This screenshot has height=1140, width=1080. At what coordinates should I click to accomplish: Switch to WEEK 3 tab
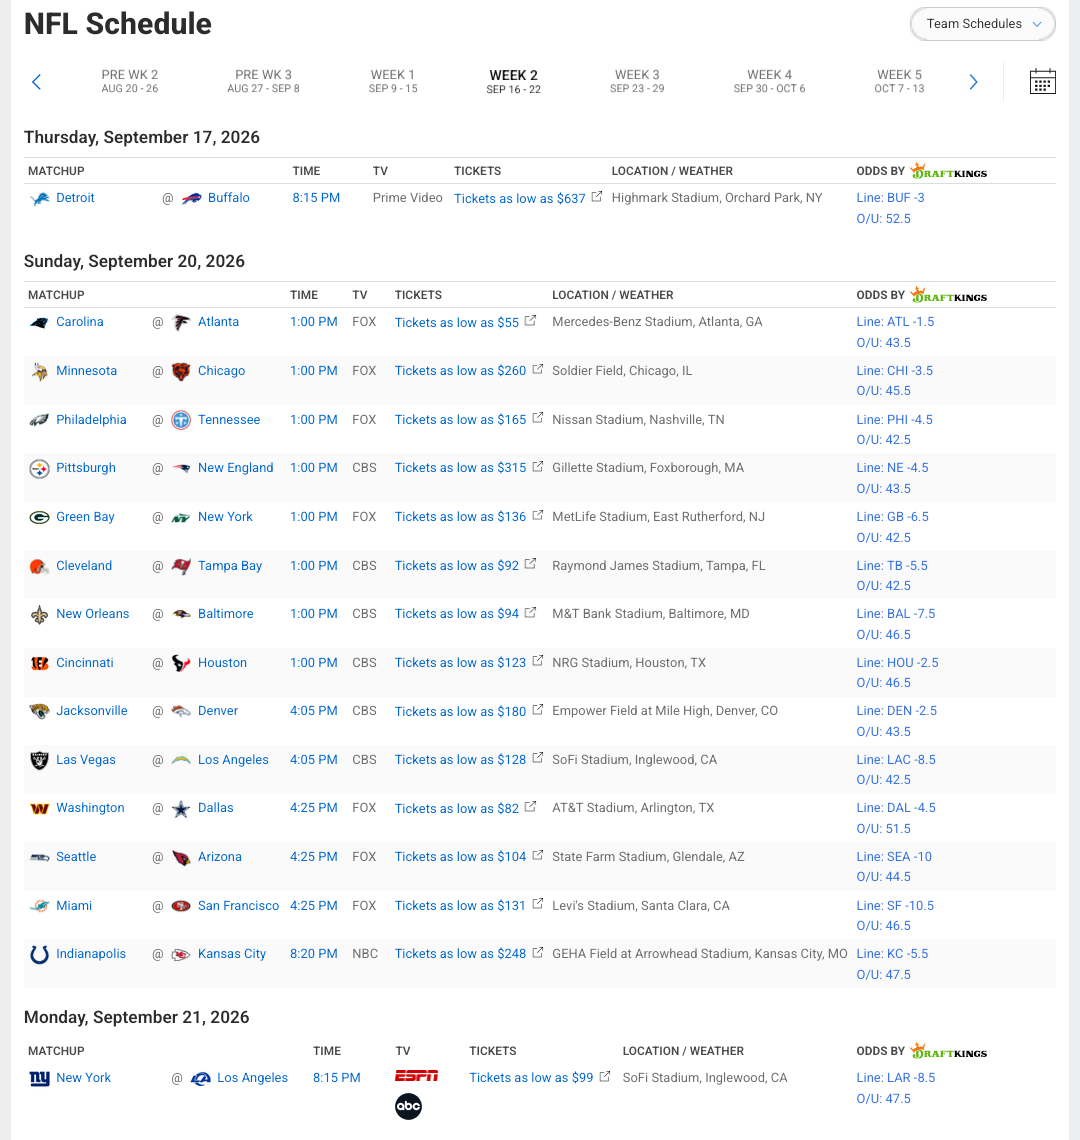click(x=637, y=81)
